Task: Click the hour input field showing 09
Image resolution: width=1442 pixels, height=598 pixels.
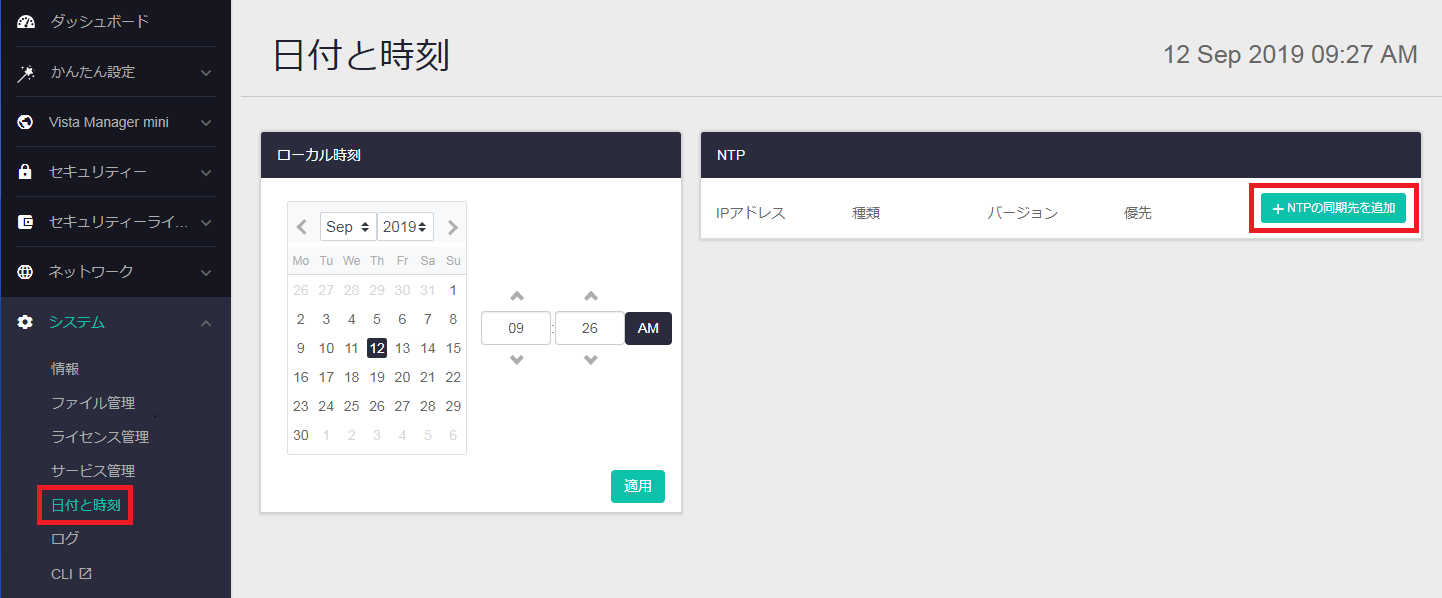Action: point(516,329)
